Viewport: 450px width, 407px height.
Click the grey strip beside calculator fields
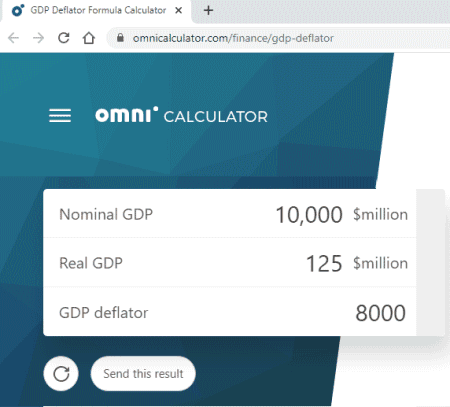click(430, 263)
